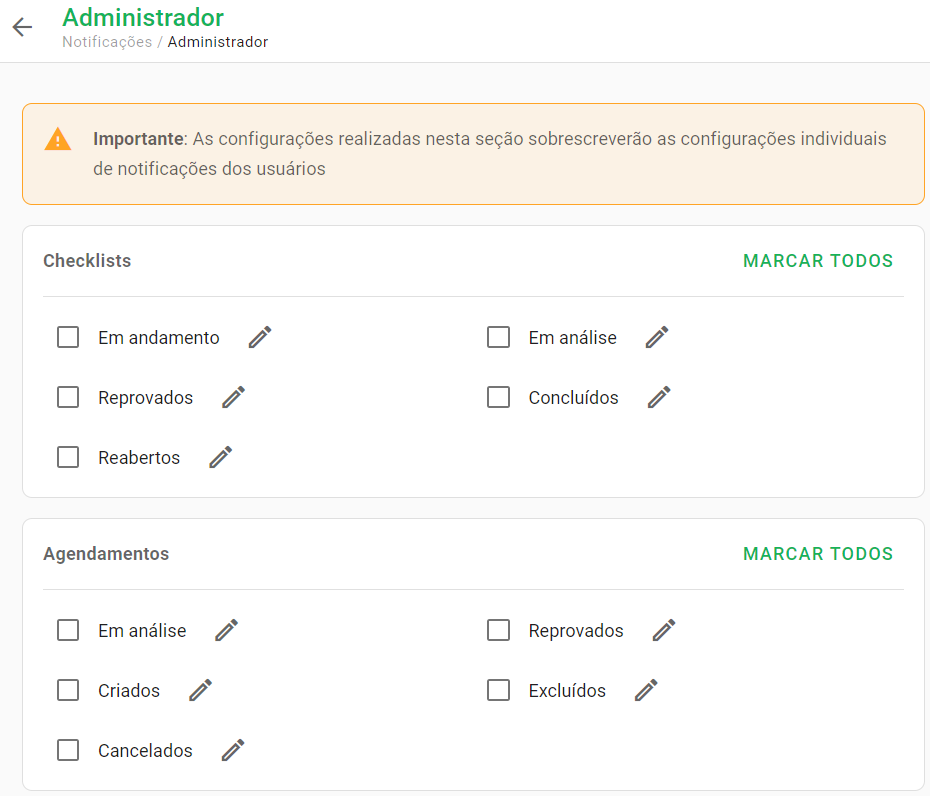Select the pencil icon beside Reabertos
The width and height of the screenshot is (930, 796).
pyautogui.click(x=220, y=457)
